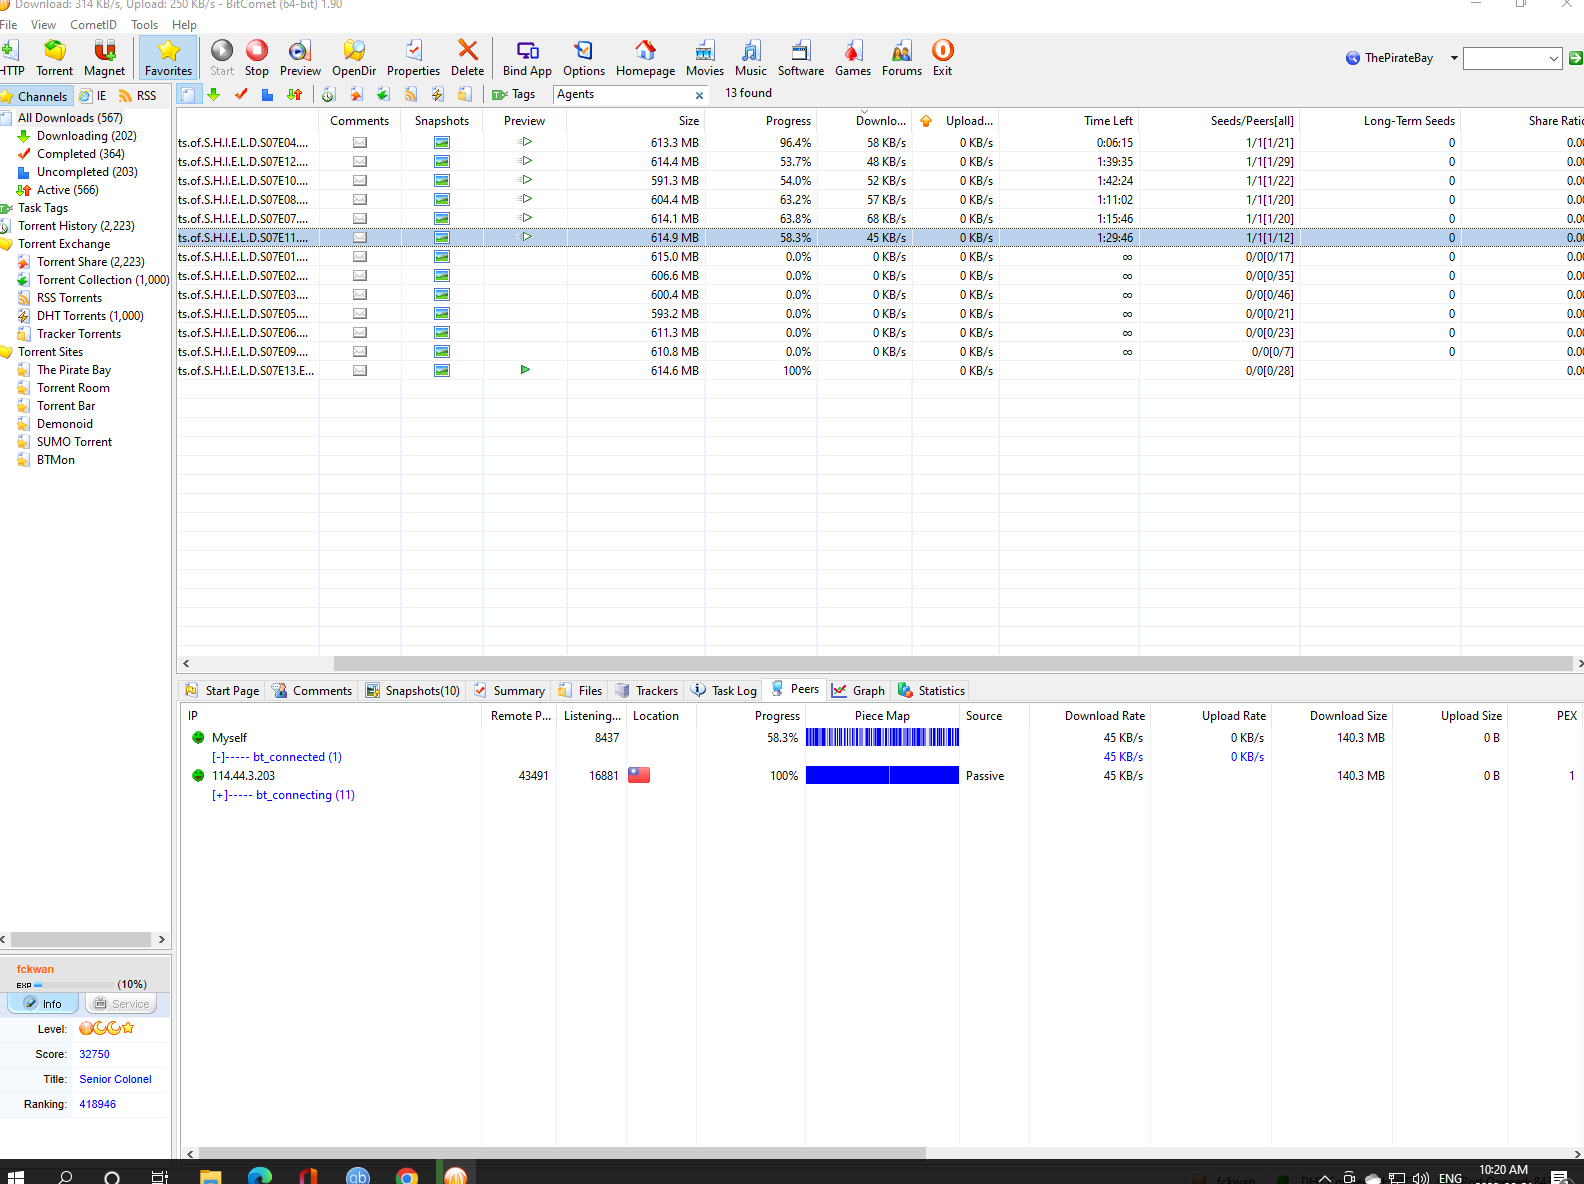Clear the Agents search filter
1584x1184 pixels.
pyautogui.click(x=699, y=95)
